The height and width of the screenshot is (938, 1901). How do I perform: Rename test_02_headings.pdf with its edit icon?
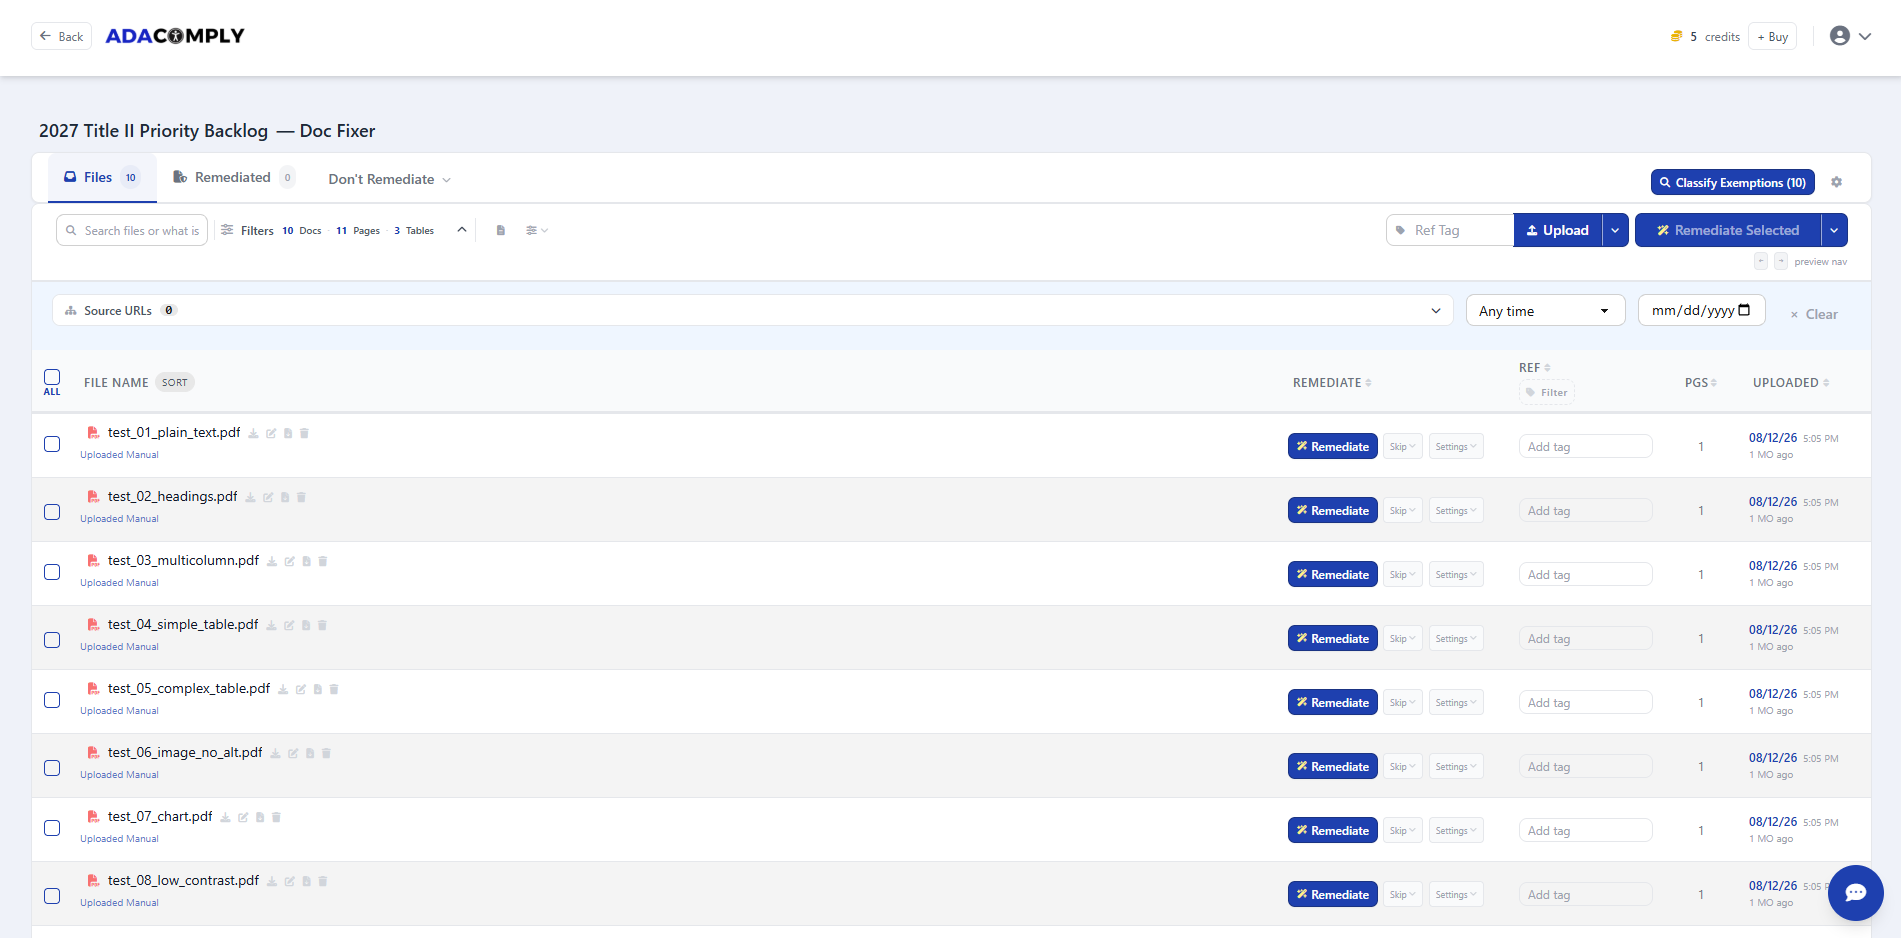tap(268, 498)
